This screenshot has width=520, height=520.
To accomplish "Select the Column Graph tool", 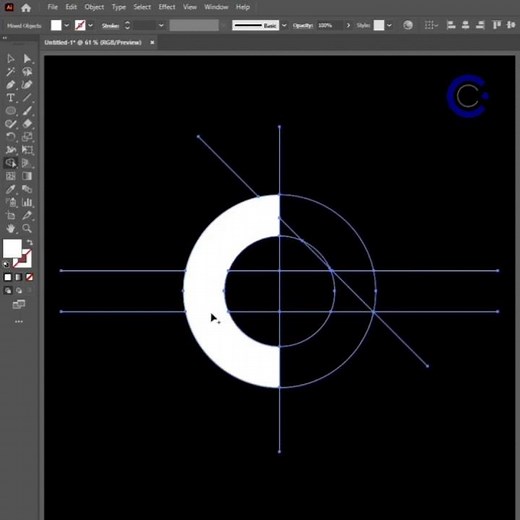I will [x=27, y=202].
